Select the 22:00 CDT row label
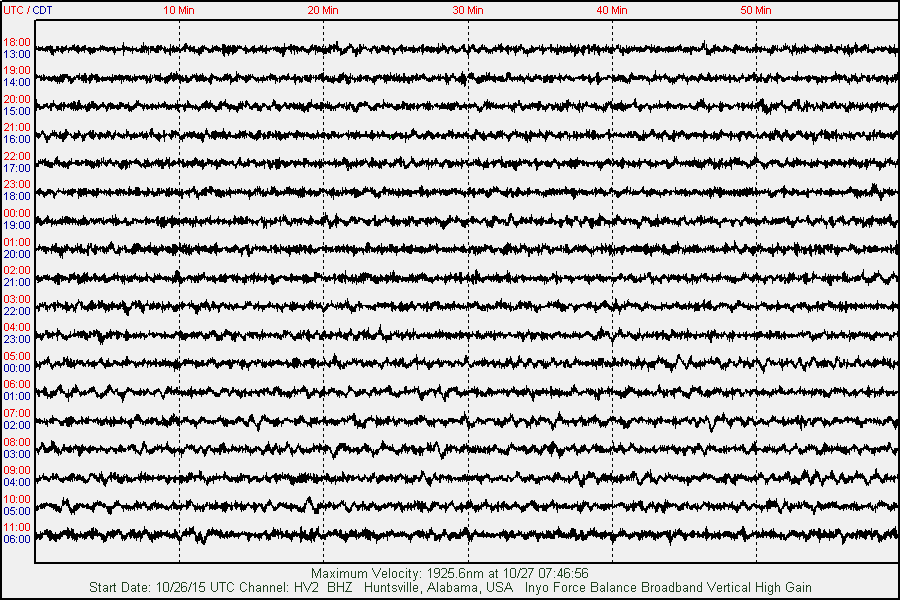The image size is (900, 600). [17, 311]
